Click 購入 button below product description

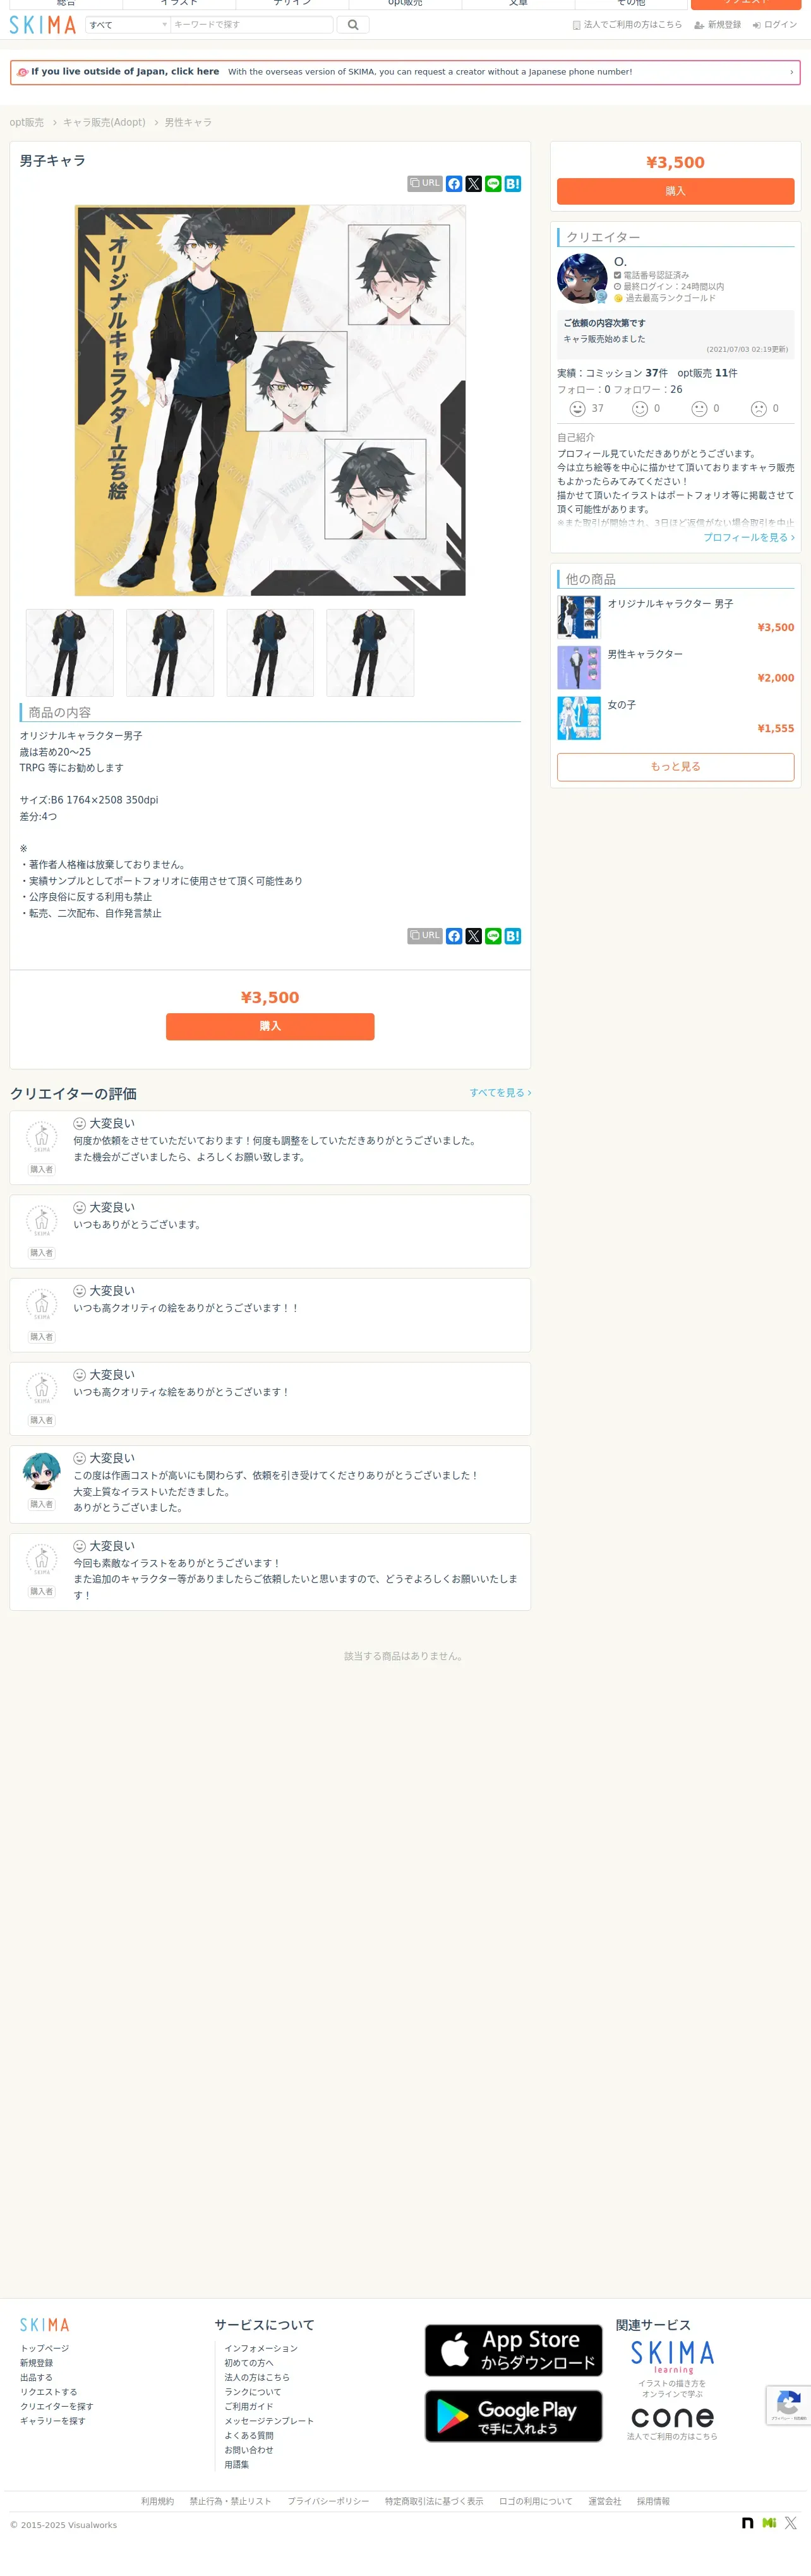(270, 1026)
